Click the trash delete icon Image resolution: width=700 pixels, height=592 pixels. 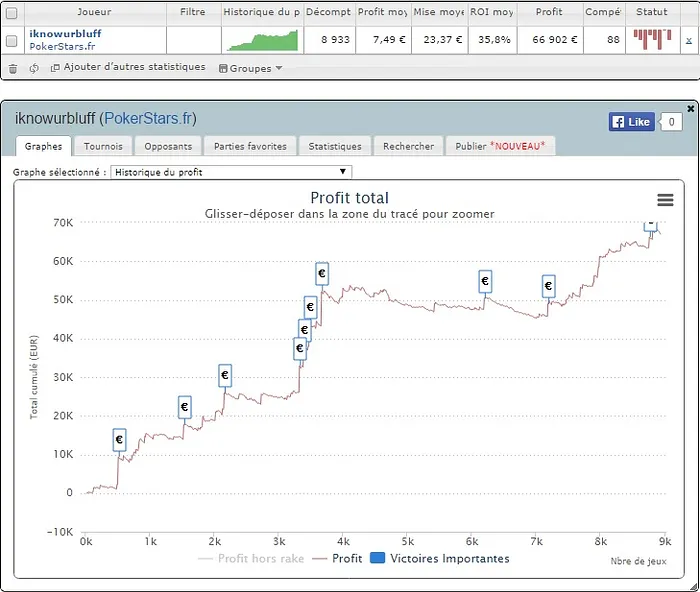[13, 68]
